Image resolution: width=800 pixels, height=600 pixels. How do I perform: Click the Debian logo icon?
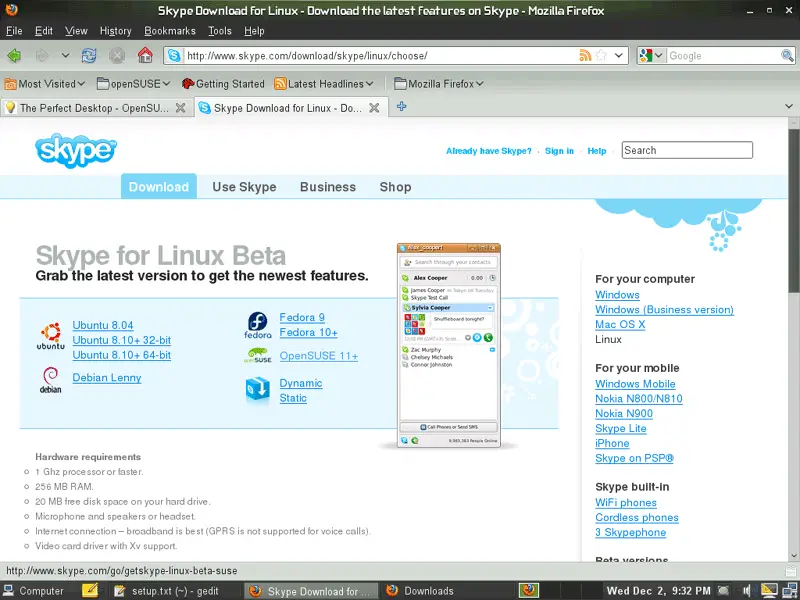pos(51,380)
